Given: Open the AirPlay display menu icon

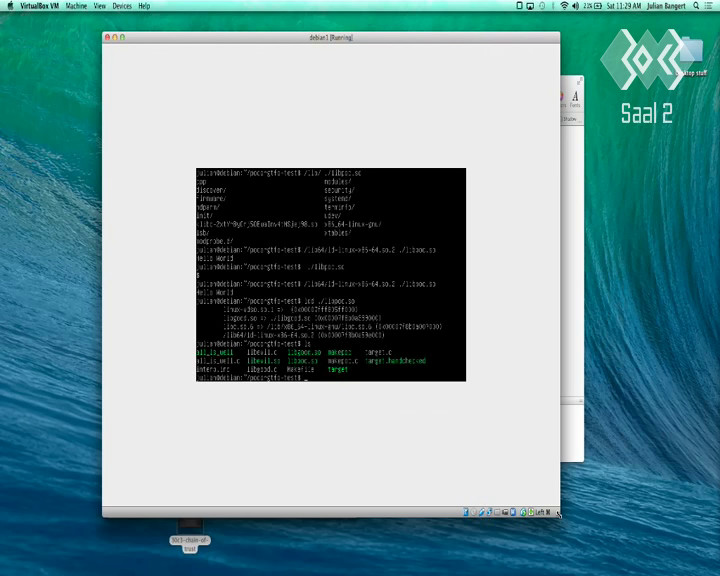Looking at the screenshot, I should pos(530,6).
